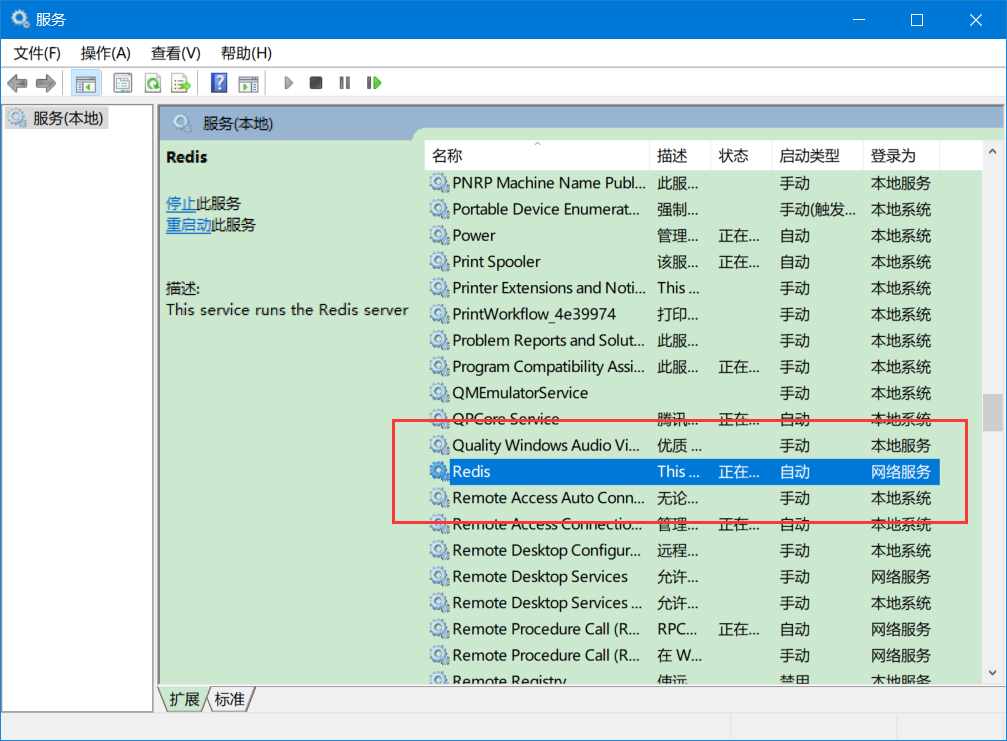Click the vertical scrollbar thumb
Image resolution: width=1007 pixels, height=741 pixels.
[x=992, y=412]
